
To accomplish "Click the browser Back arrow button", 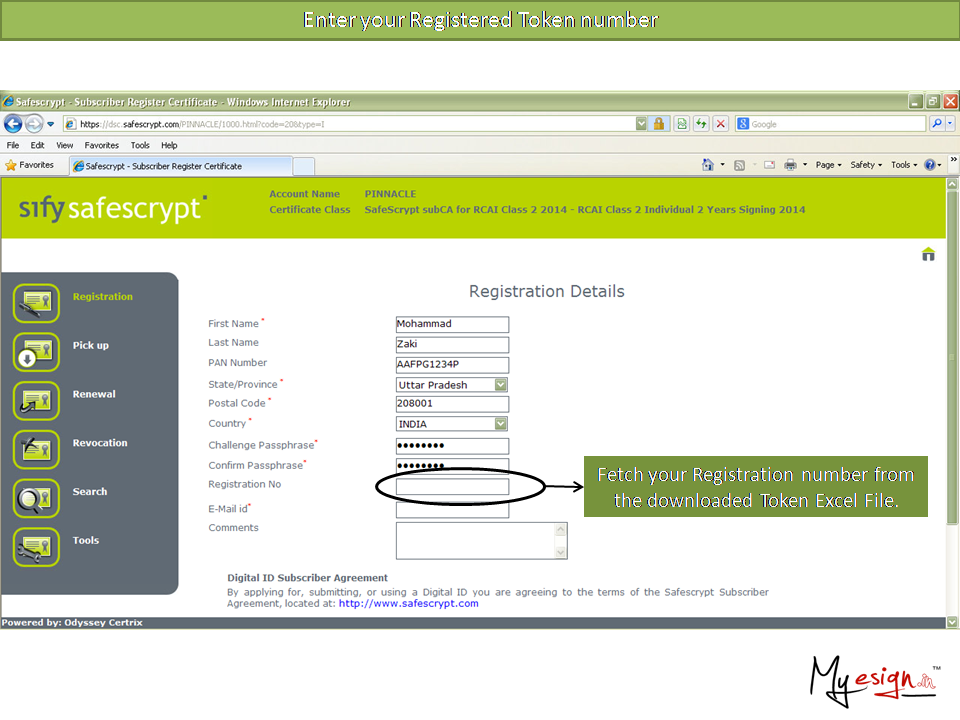I will click(14, 124).
